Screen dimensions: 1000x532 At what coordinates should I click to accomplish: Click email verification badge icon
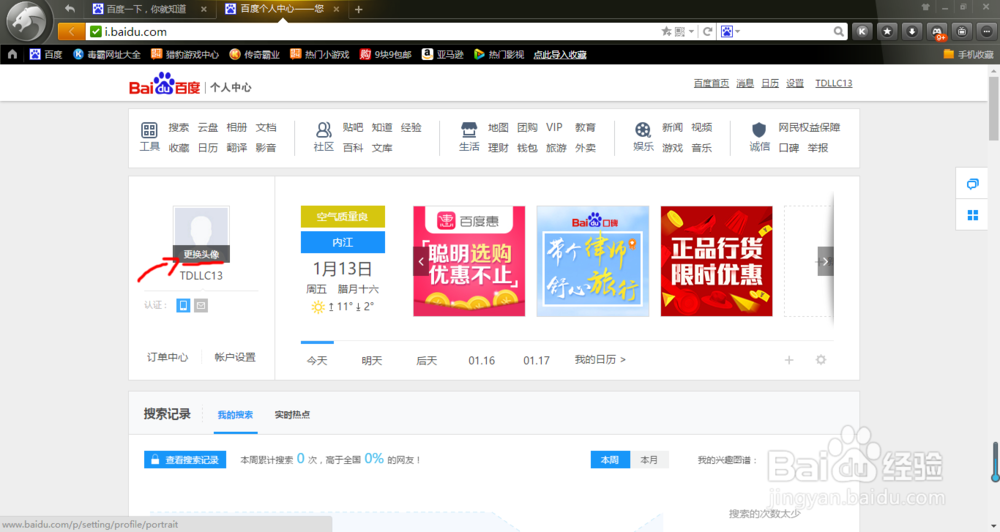[201, 306]
